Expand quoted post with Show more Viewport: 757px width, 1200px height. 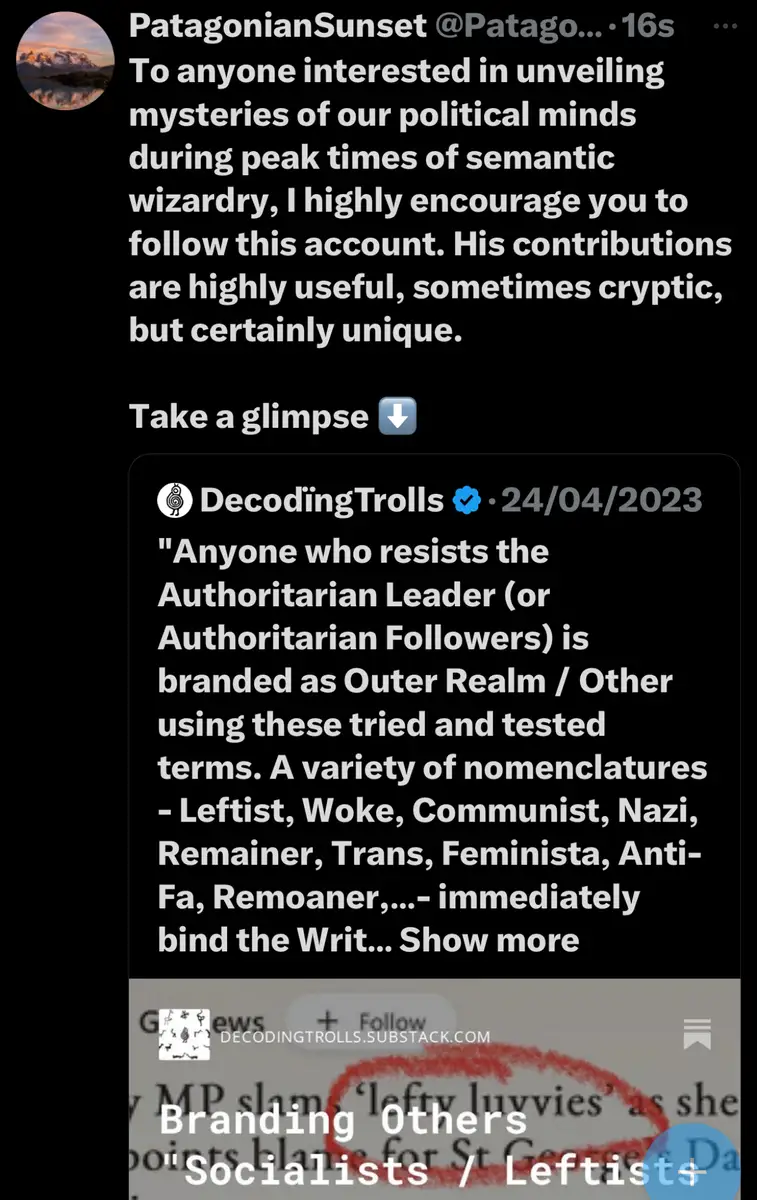489,940
